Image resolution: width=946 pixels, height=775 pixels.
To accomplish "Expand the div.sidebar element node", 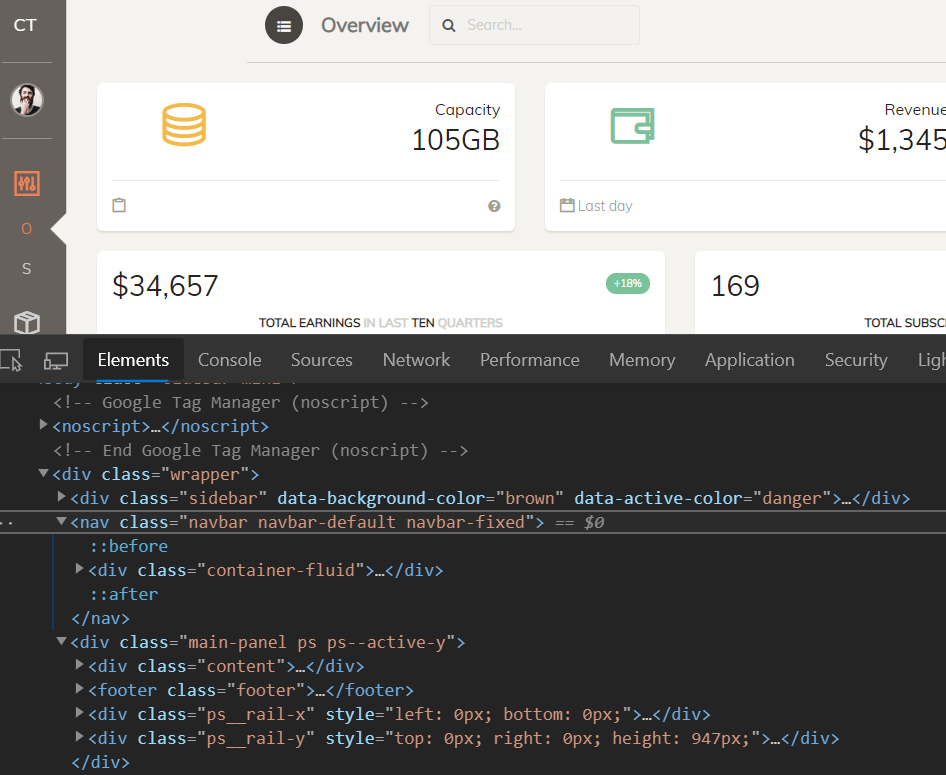I will coord(61,497).
